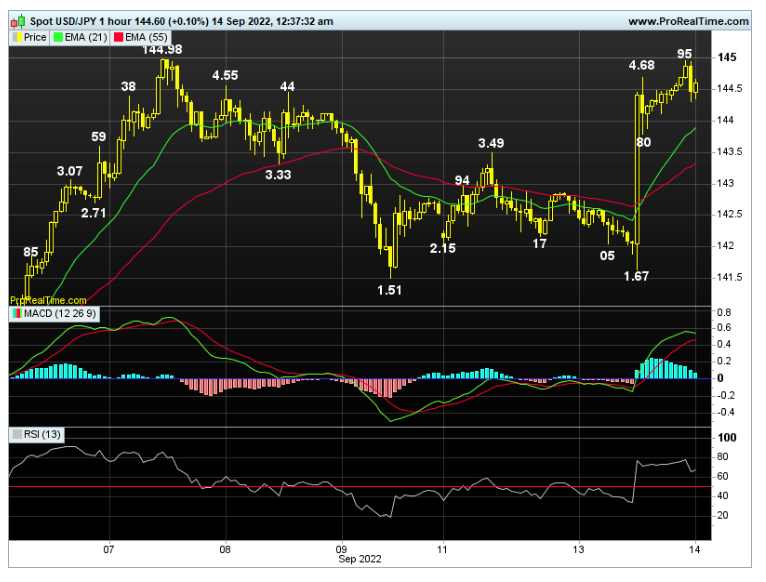Click the 4.68 spike annotation
Image resolution: width=766 pixels, height=582 pixels.
(x=641, y=65)
